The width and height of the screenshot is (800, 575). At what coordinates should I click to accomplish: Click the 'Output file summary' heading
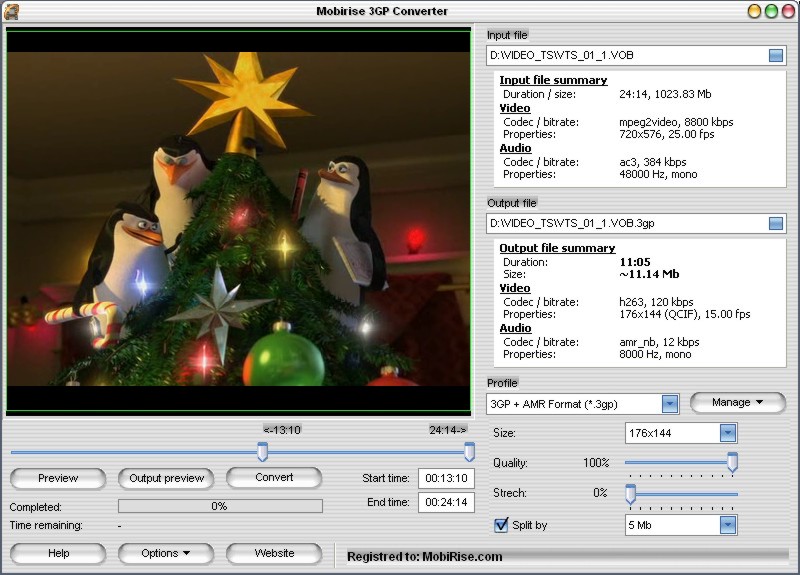[x=557, y=248]
